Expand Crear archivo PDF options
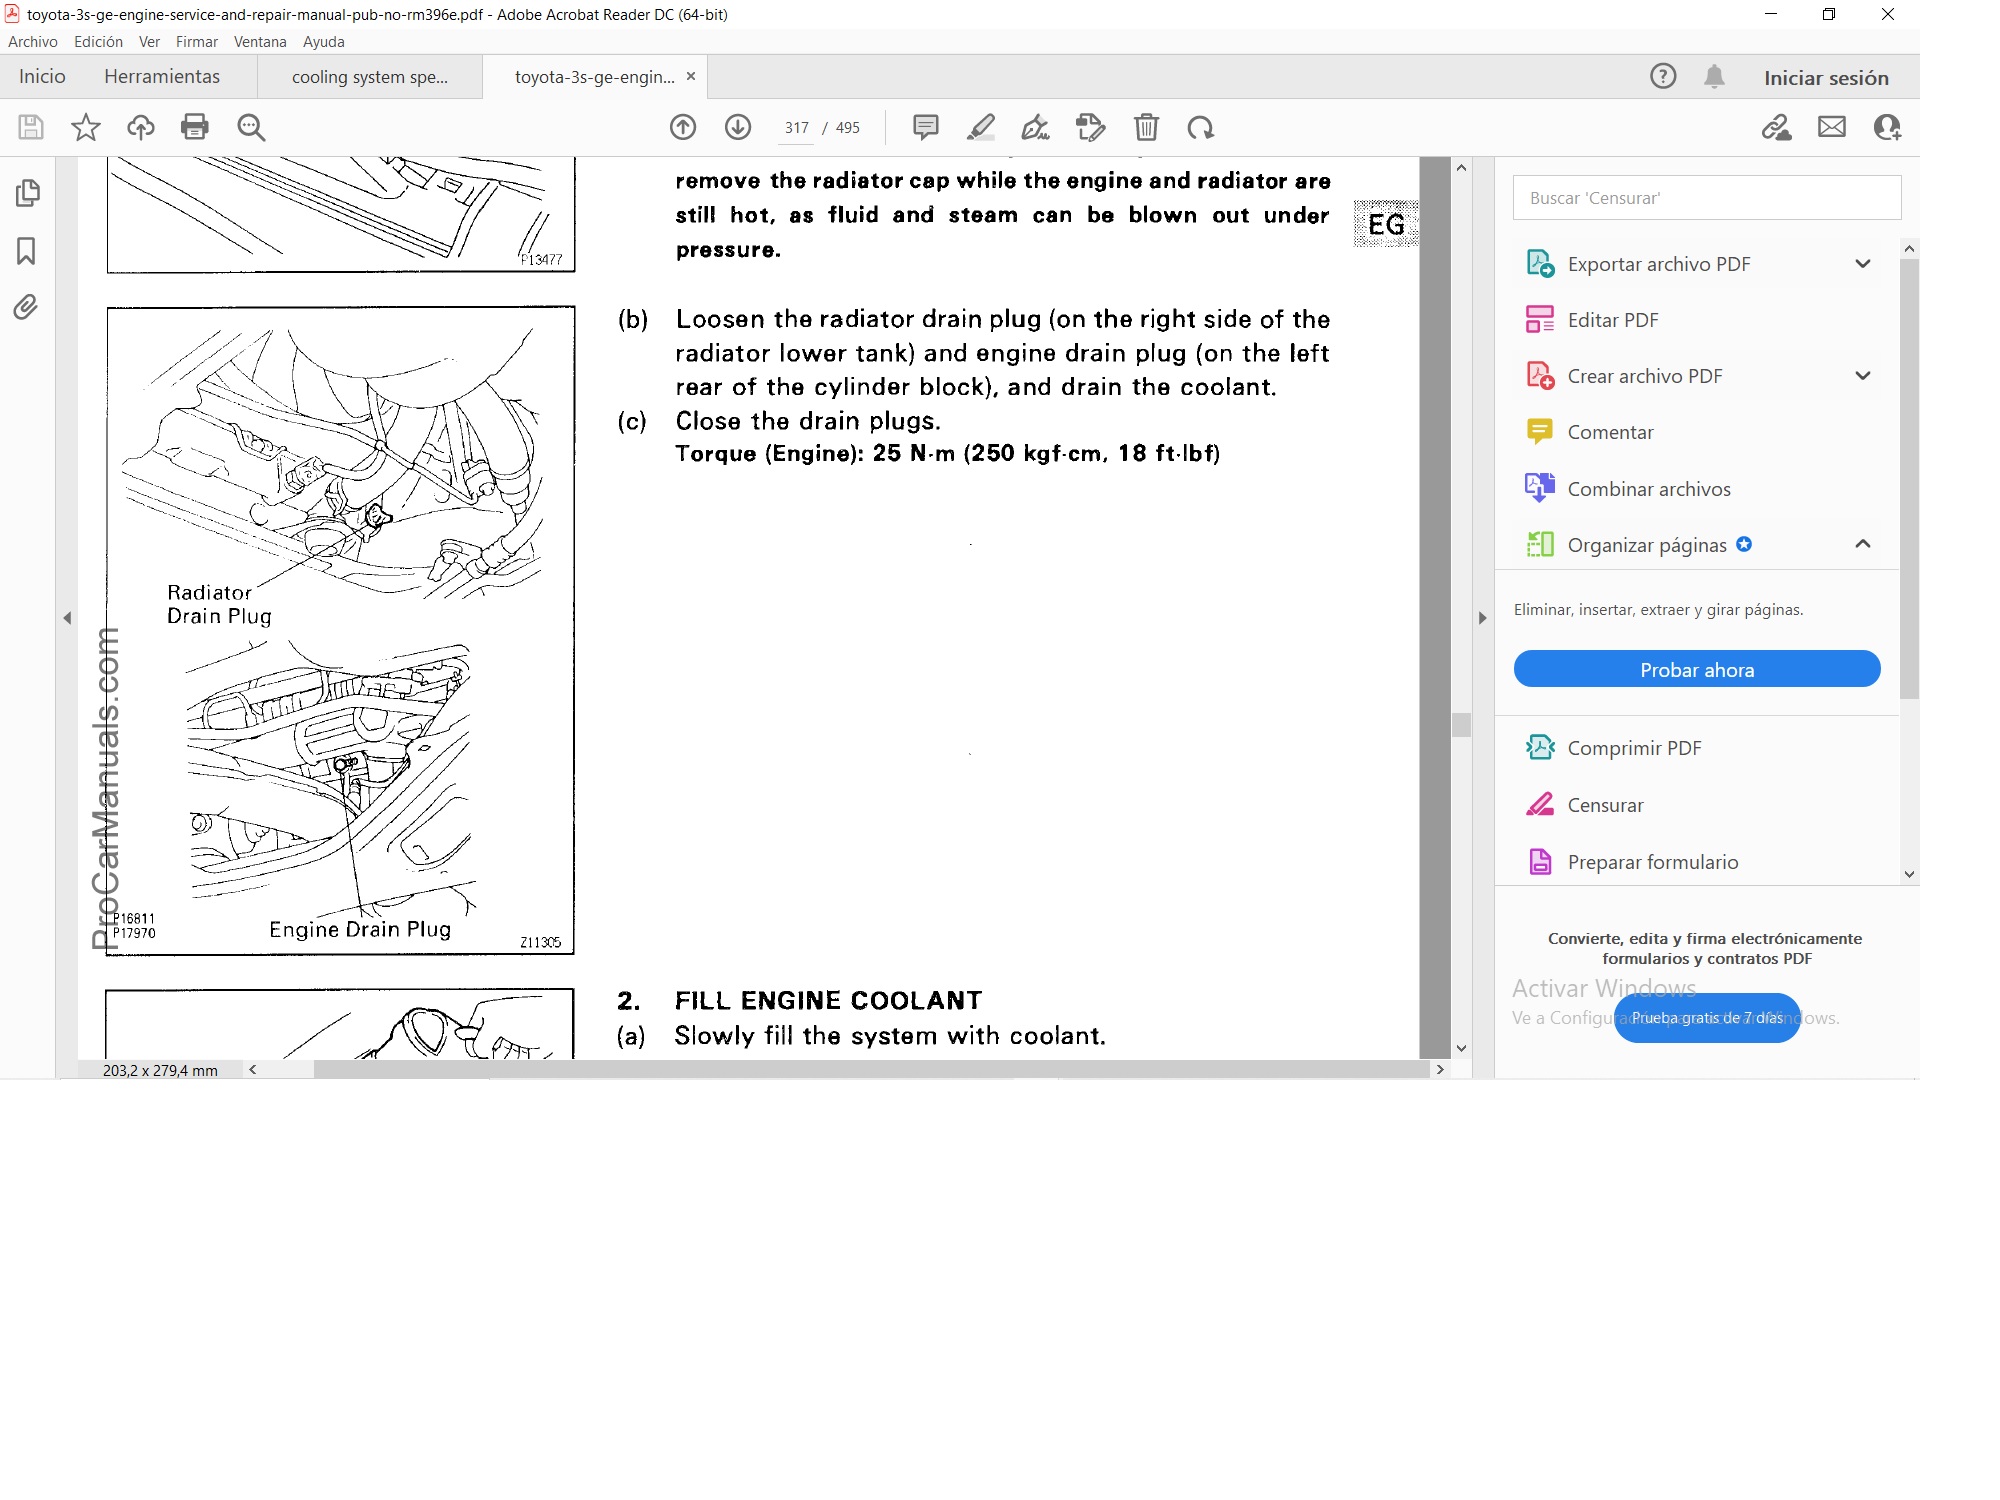 pyautogui.click(x=1862, y=376)
